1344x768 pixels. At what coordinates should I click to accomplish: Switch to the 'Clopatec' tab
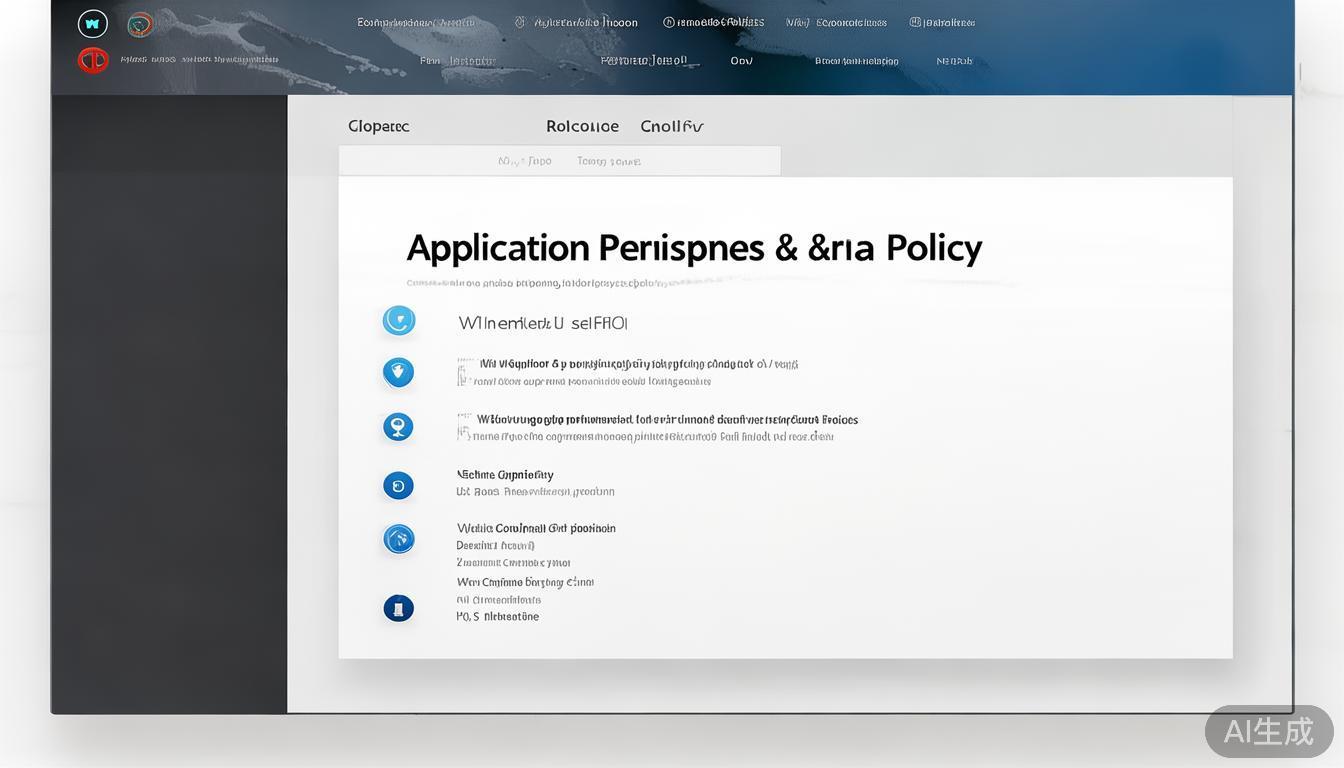coord(378,127)
